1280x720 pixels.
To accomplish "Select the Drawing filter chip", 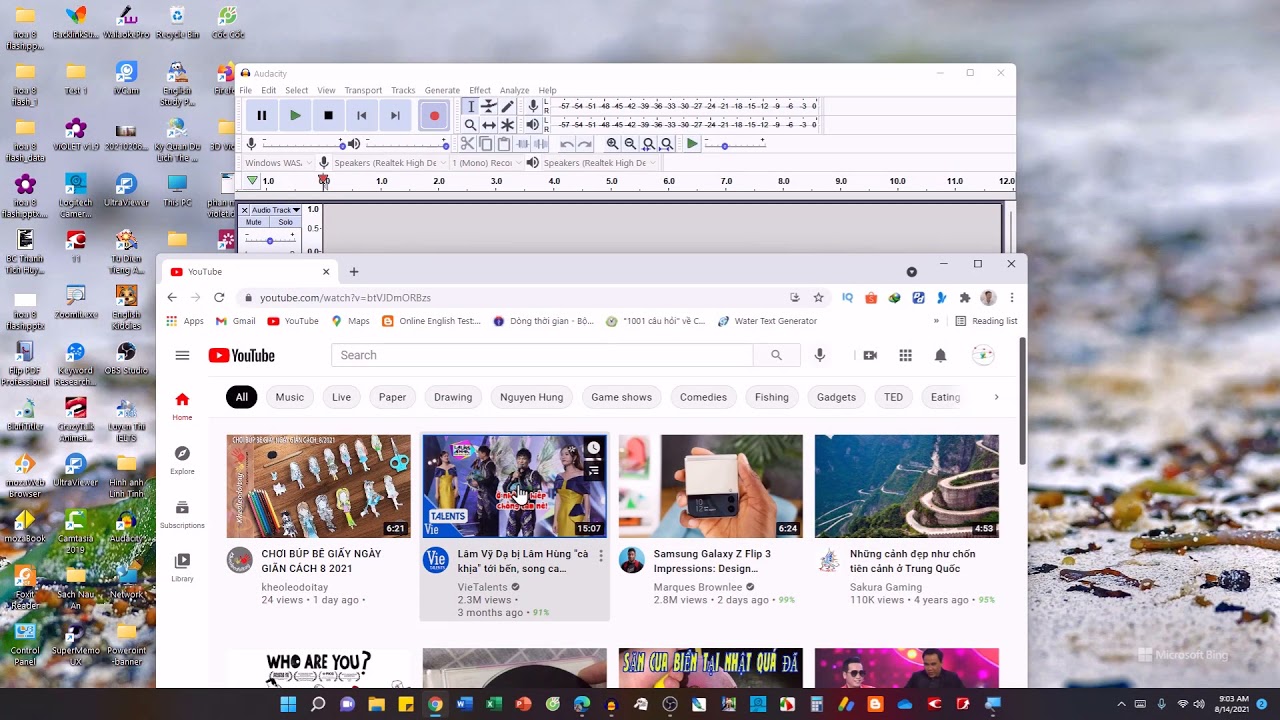I will click(x=453, y=397).
